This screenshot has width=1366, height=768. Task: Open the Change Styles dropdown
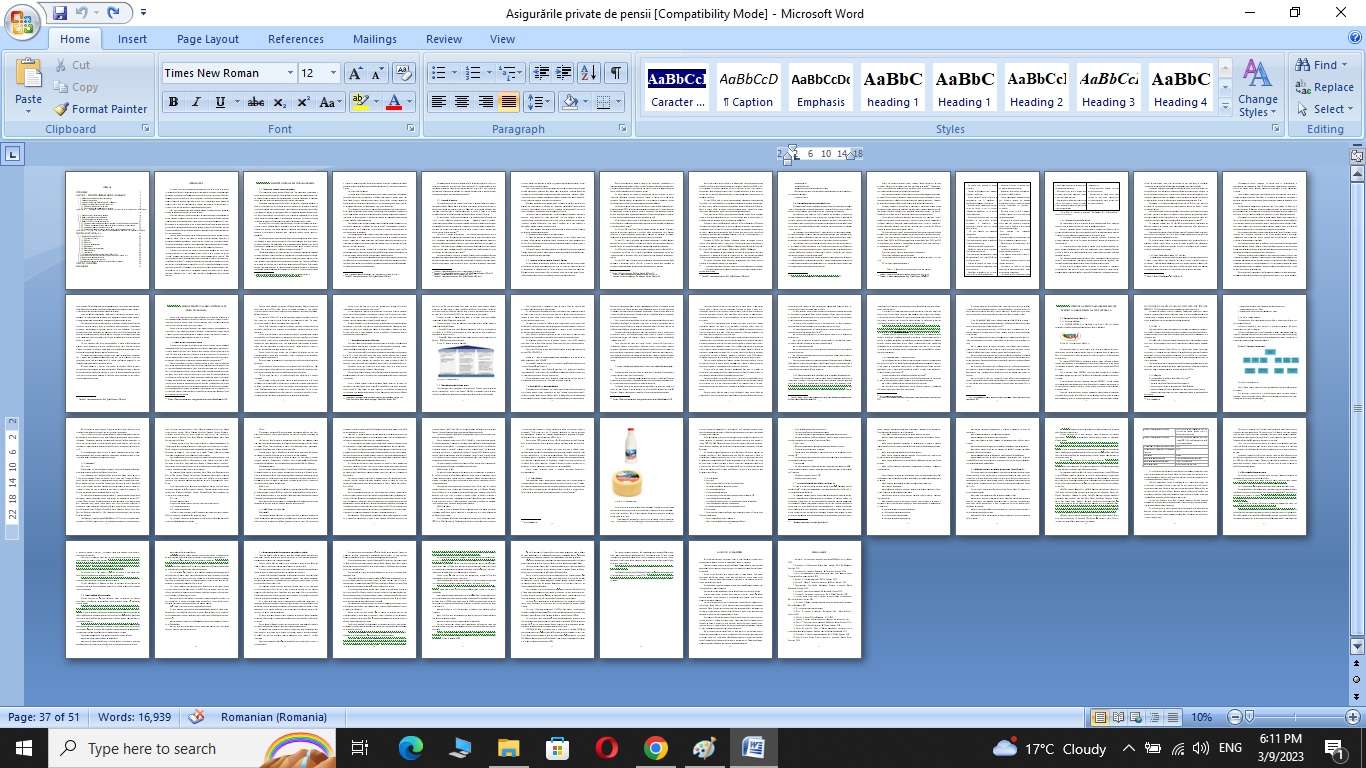click(1257, 89)
